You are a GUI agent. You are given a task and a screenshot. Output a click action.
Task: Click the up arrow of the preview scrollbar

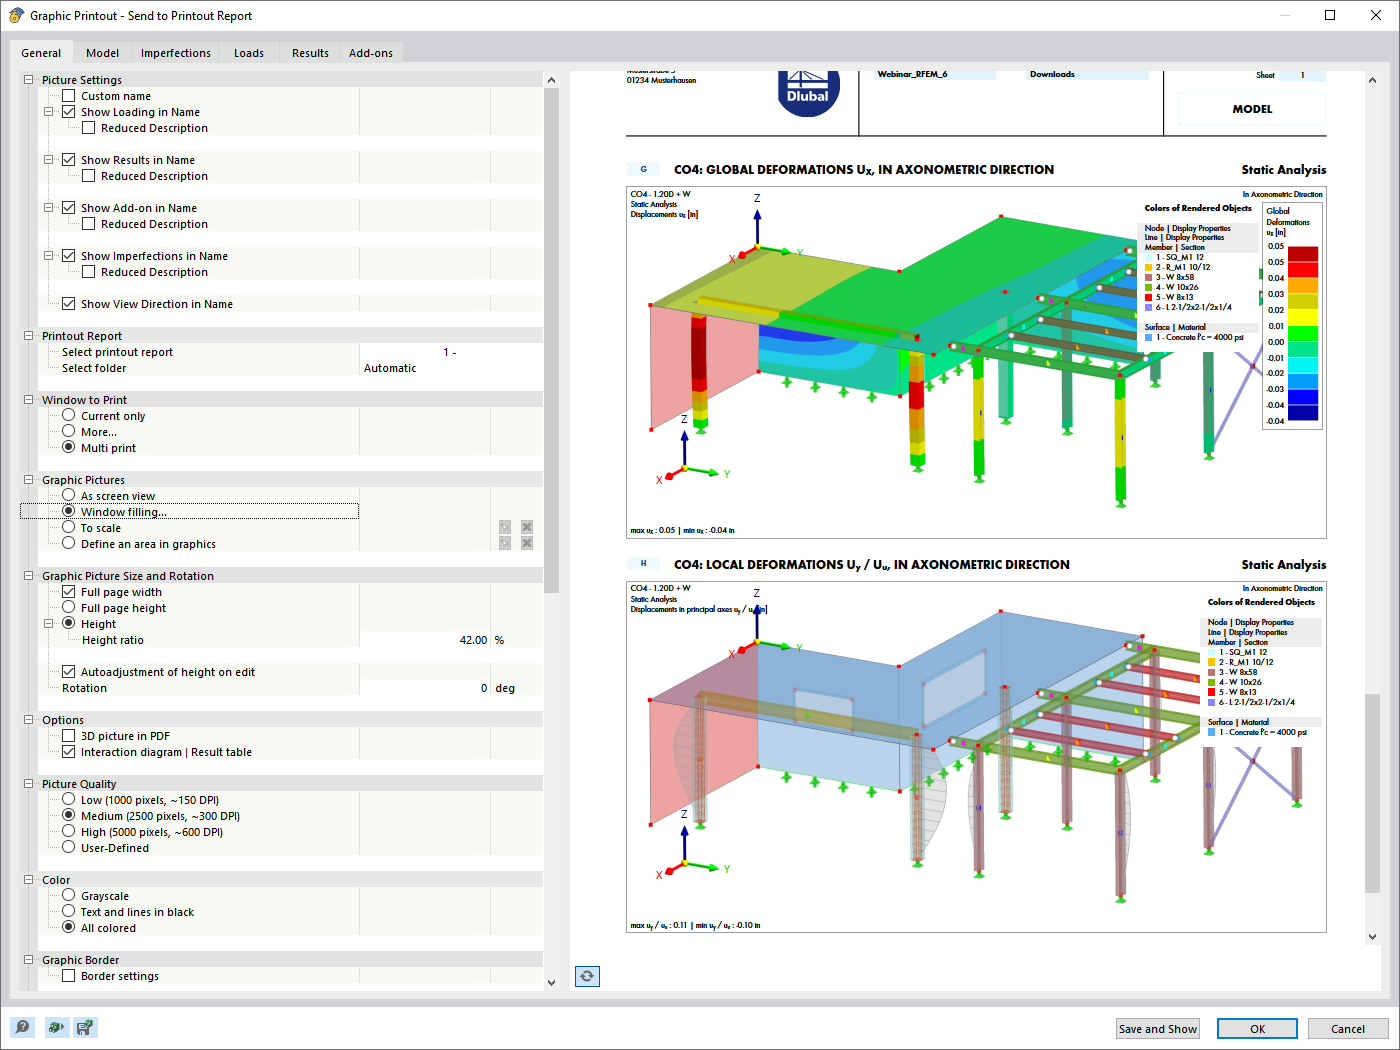pos(1372,80)
